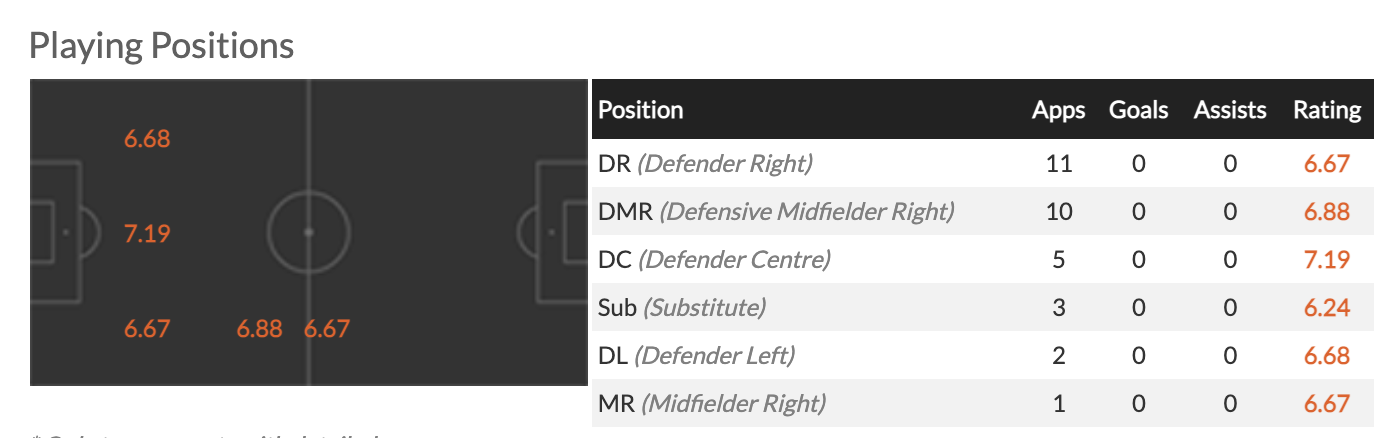This screenshot has height=438, width=1378.
Task: Click the 6.24 rating in Sub row
Action: click(1327, 308)
